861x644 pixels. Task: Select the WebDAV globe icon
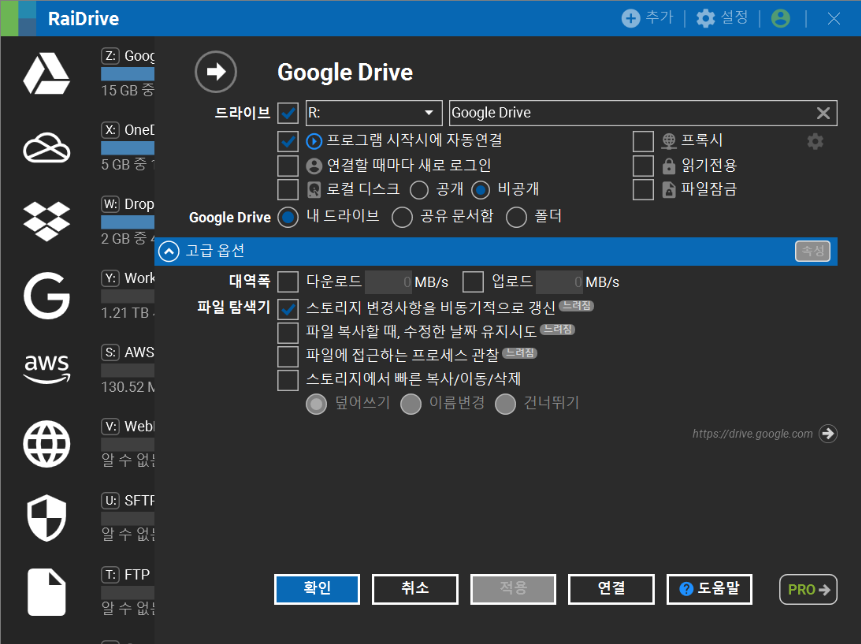pyautogui.click(x=46, y=442)
